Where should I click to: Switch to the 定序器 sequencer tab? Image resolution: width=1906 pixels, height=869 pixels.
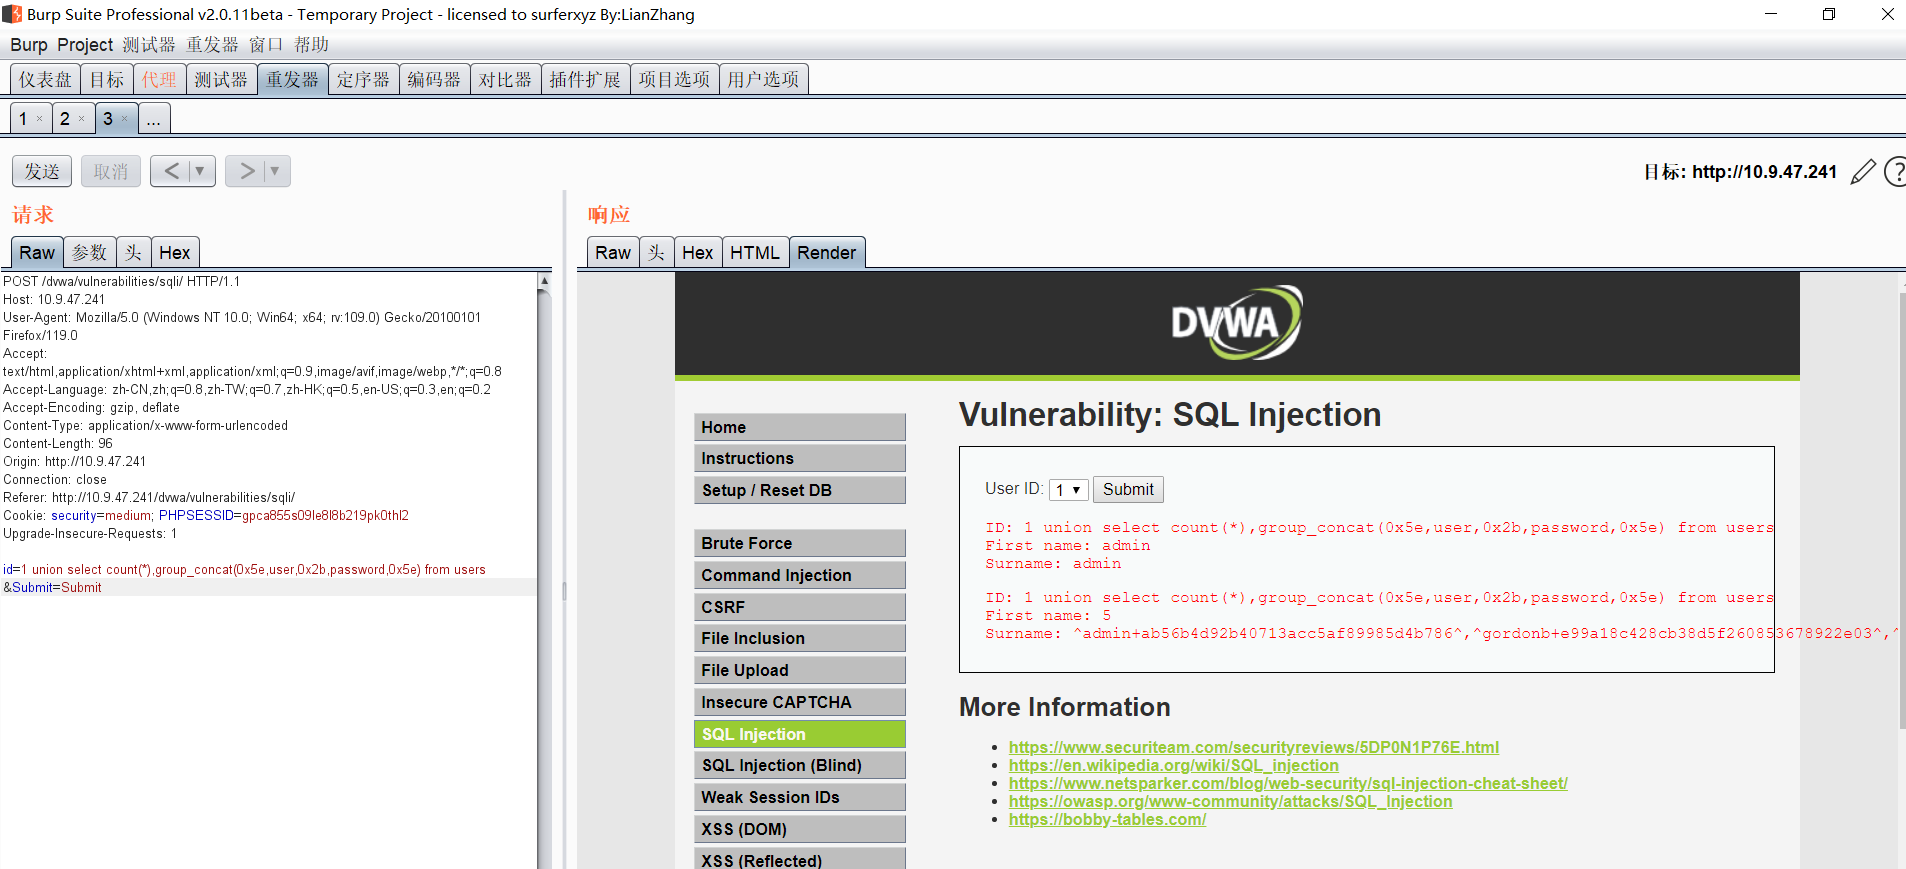[363, 79]
